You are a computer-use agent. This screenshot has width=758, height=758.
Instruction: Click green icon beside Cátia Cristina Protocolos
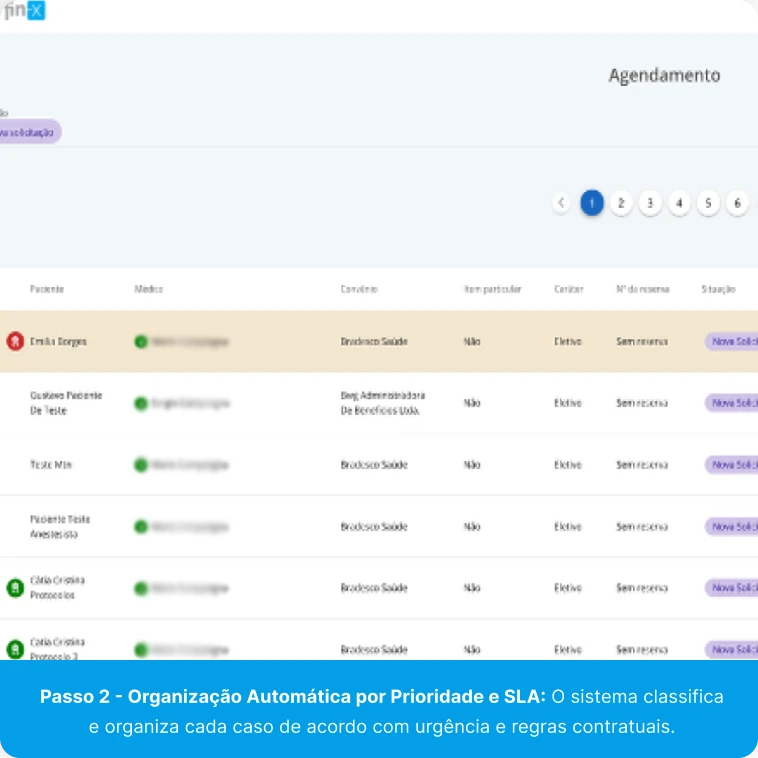(x=15, y=588)
